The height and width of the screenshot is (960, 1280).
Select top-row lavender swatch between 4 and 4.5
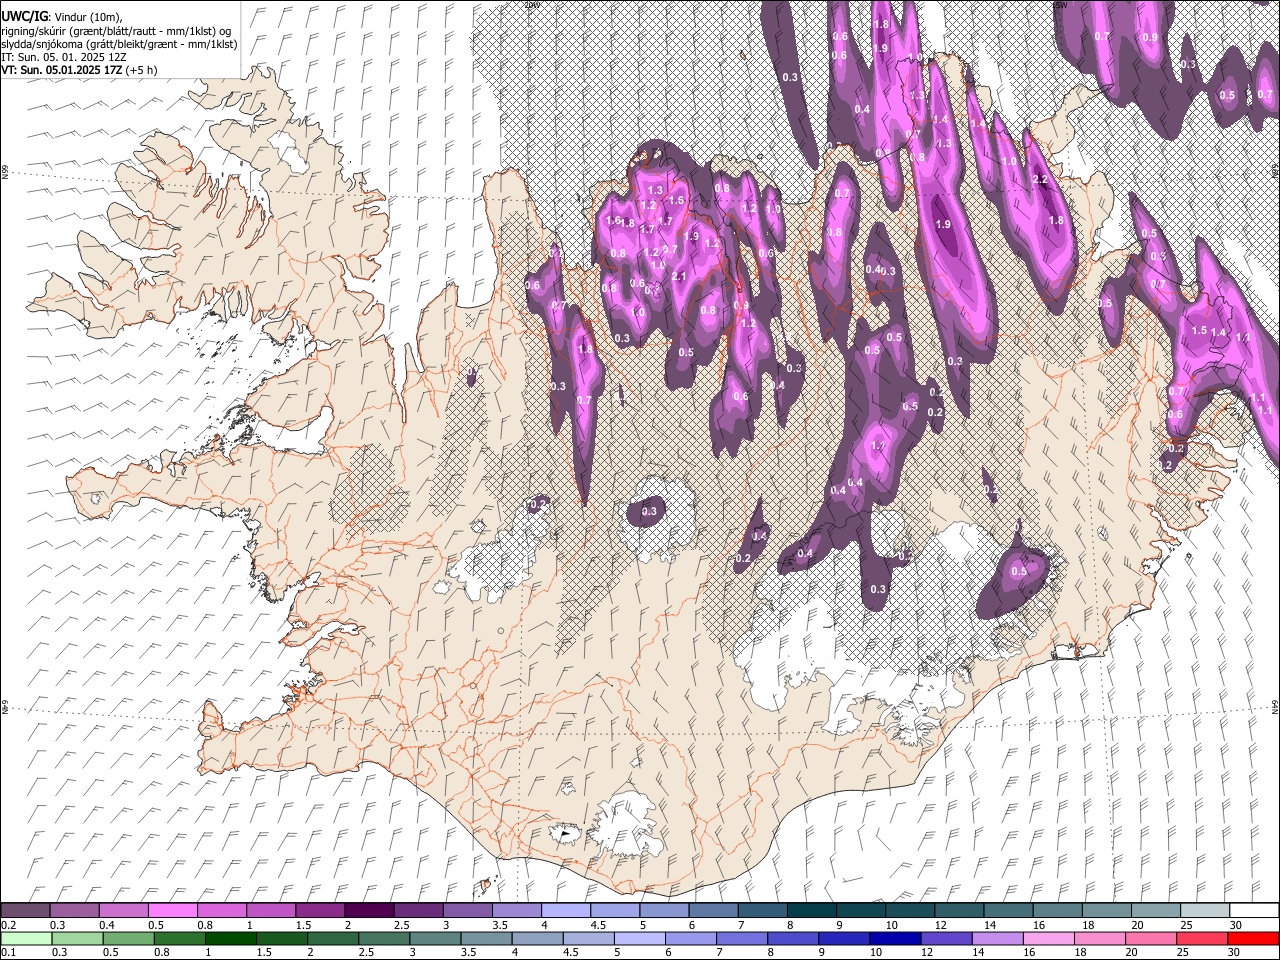(x=564, y=910)
